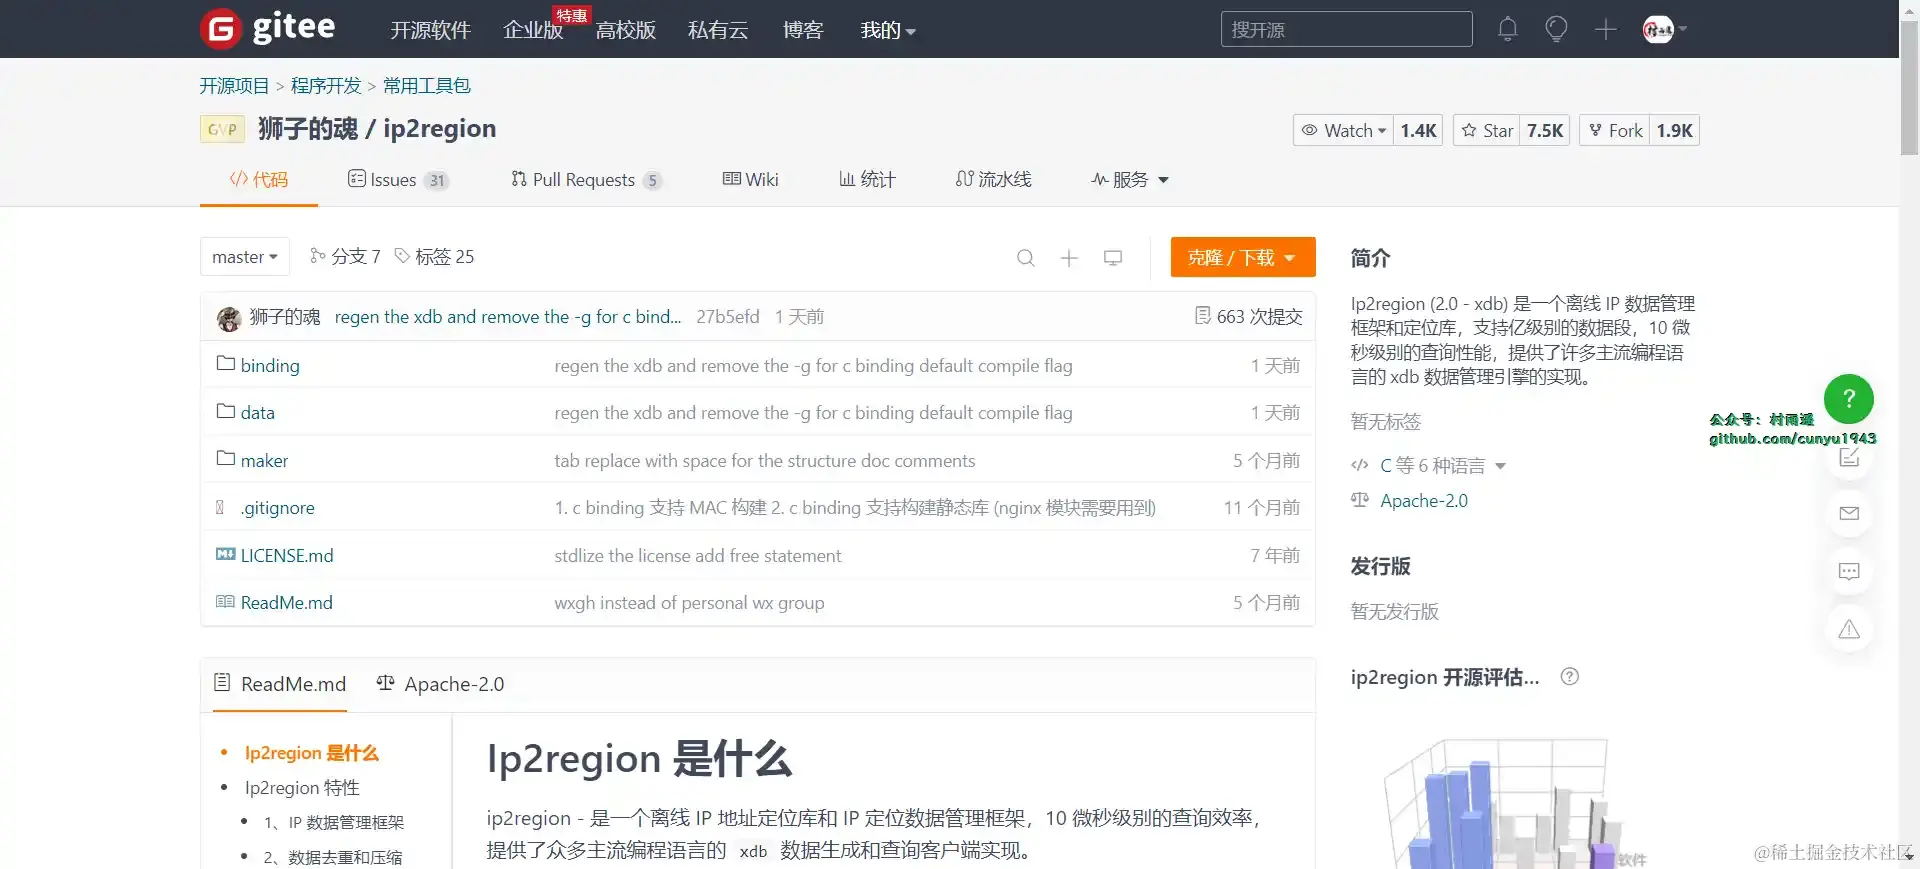Open 私有云 in the top navigation
Screen dimensions: 1920x869
pyautogui.click(x=718, y=30)
